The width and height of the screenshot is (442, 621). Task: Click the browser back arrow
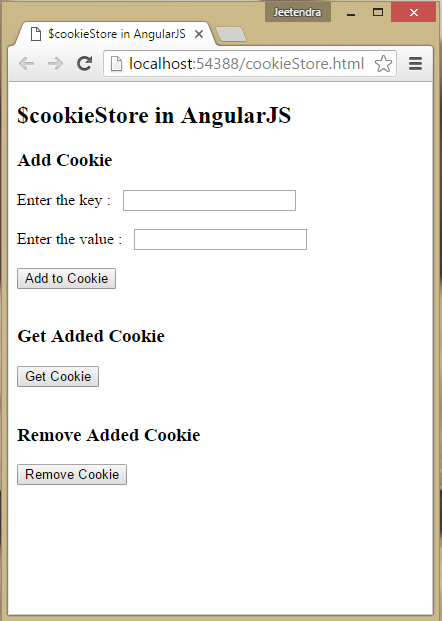point(27,63)
